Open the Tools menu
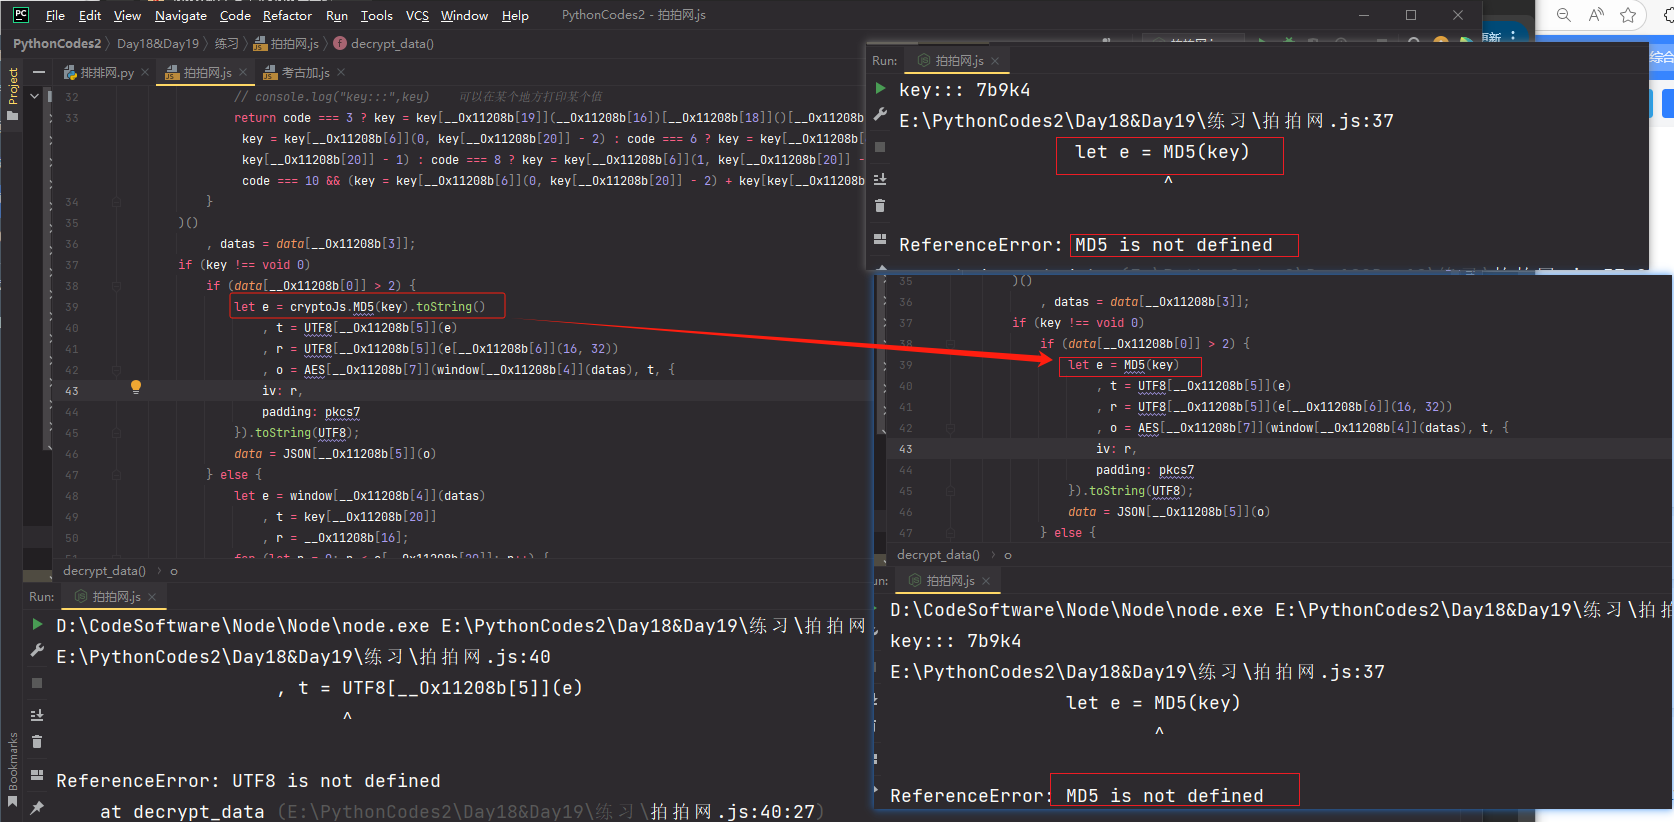This screenshot has width=1674, height=822. (x=376, y=15)
